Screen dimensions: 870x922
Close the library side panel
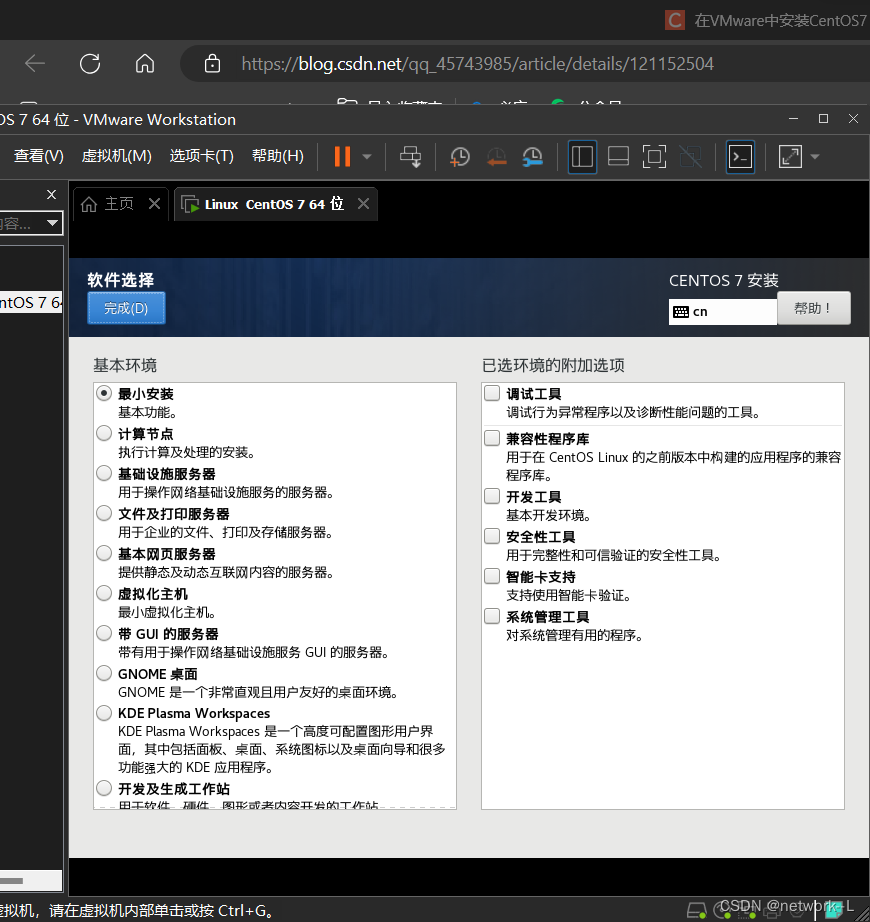(52, 195)
